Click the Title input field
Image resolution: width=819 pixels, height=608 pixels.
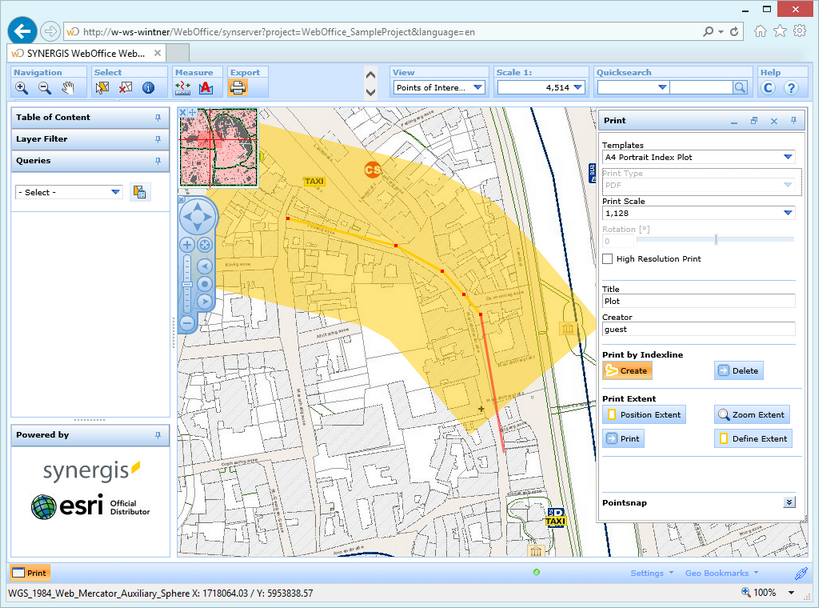point(698,301)
